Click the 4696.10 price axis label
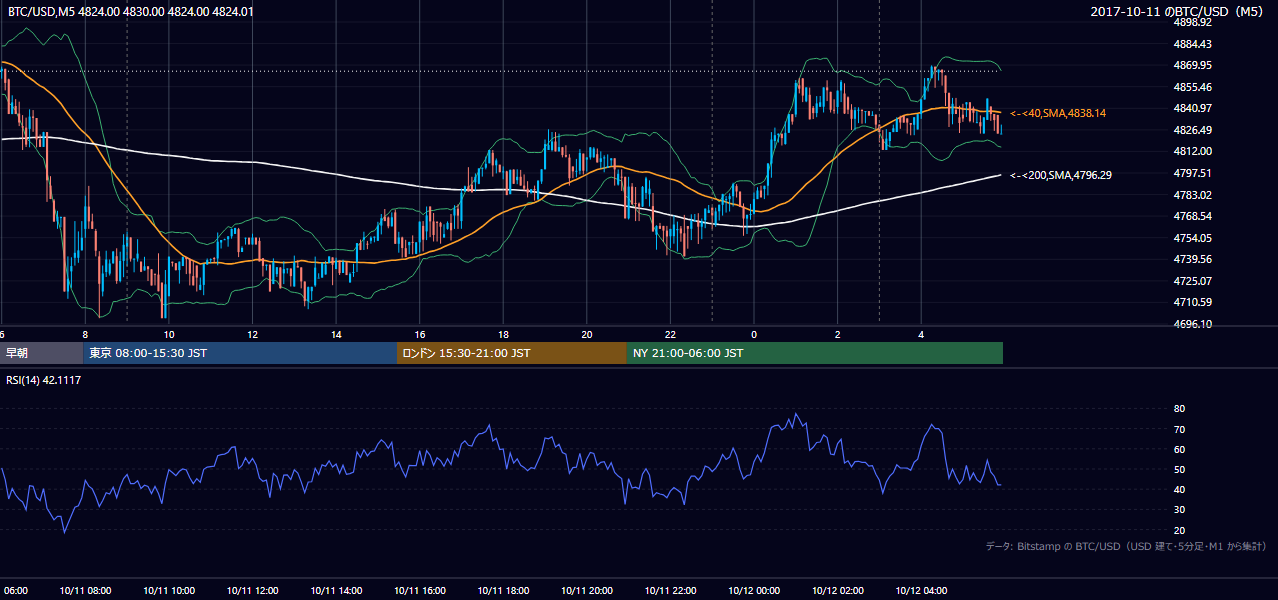Viewport: 1278px width, 600px height. pyautogui.click(x=1193, y=324)
